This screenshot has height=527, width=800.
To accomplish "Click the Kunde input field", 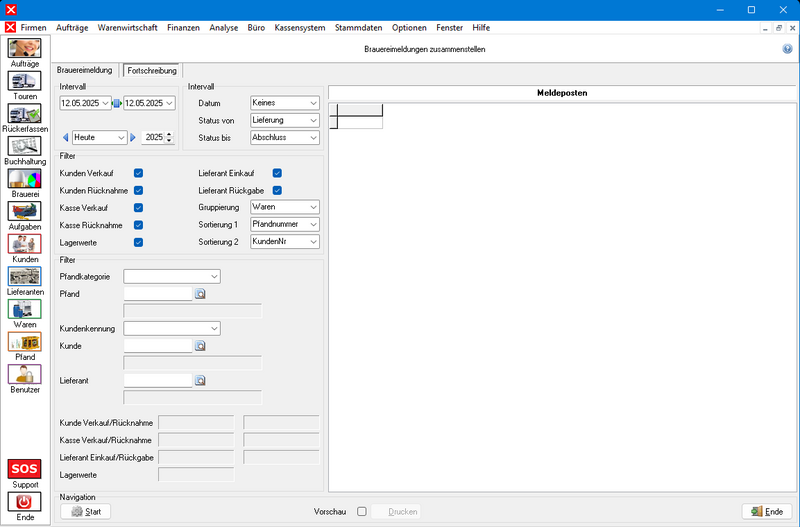I will (x=157, y=345).
